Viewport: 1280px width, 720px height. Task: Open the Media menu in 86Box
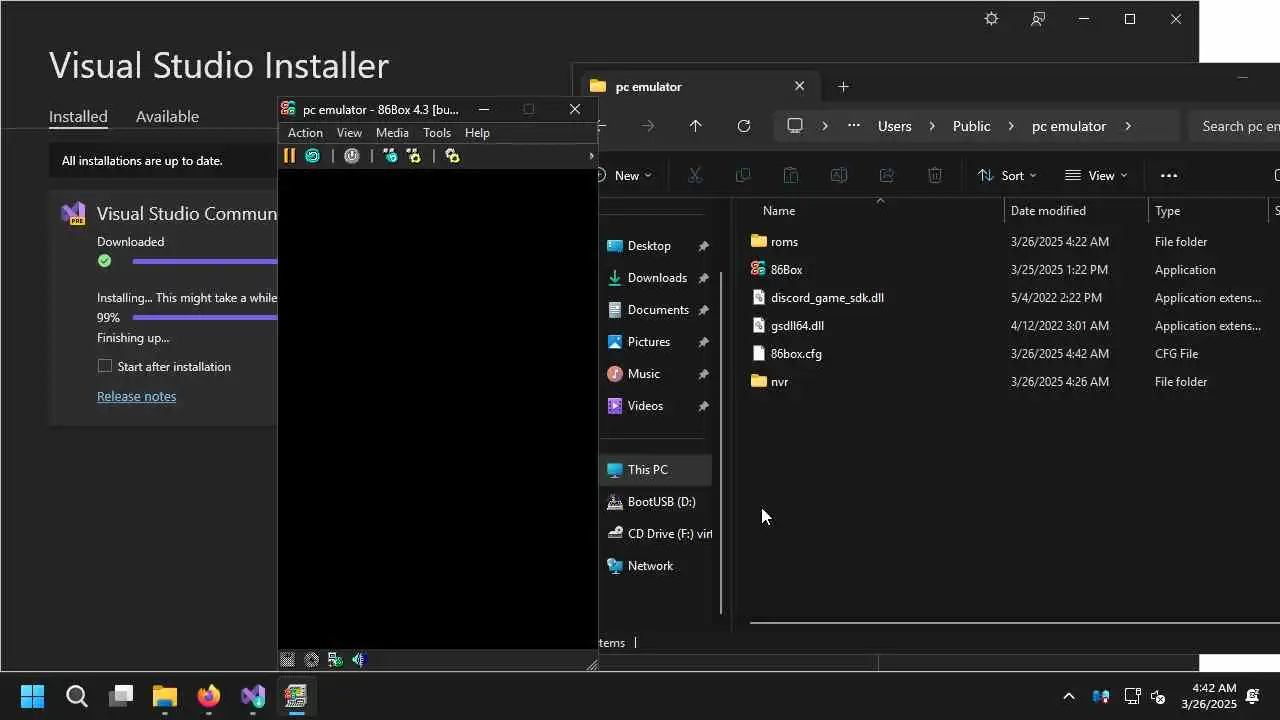pos(392,133)
